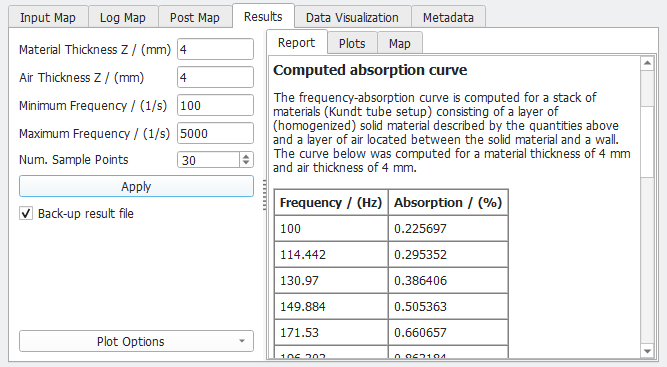
Task: Select the absorption cell '0.386406'
Action: click(x=448, y=280)
